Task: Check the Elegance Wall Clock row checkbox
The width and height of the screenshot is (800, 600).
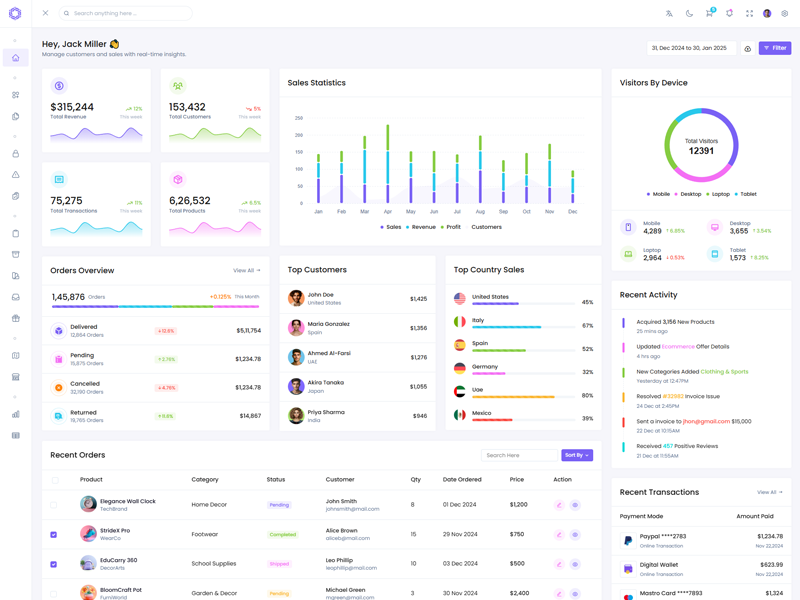Action: pyautogui.click(x=54, y=505)
